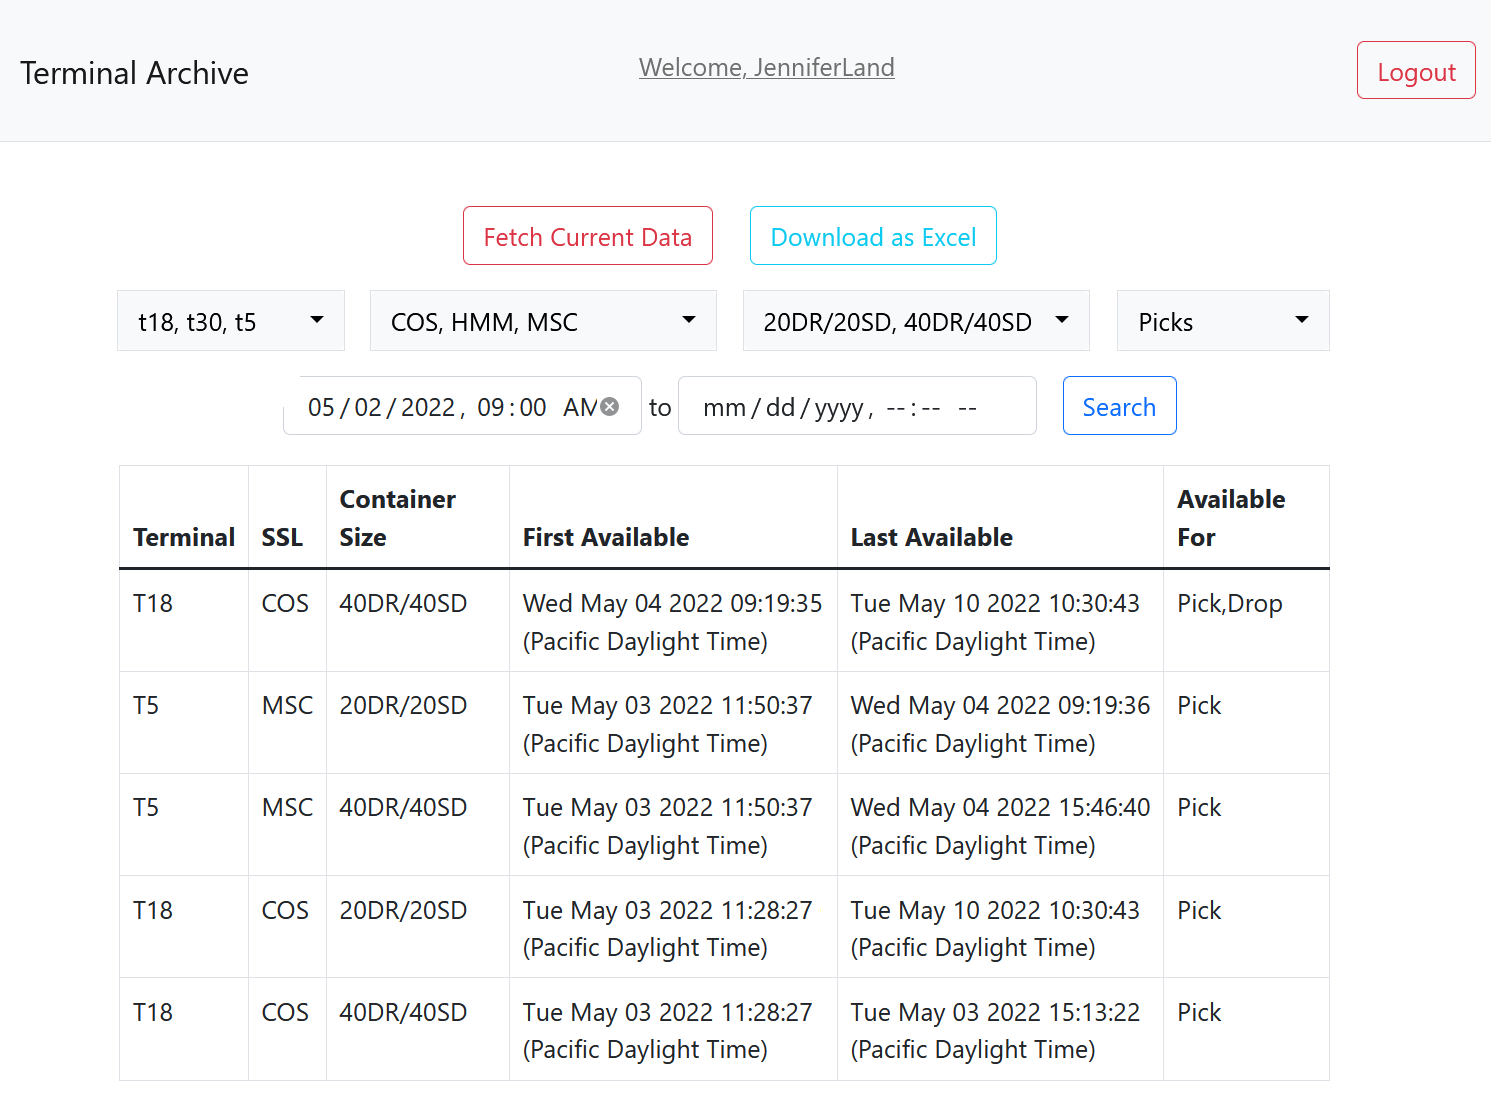
Task: Clear the start date with the x icon
Action: click(x=609, y=406)
